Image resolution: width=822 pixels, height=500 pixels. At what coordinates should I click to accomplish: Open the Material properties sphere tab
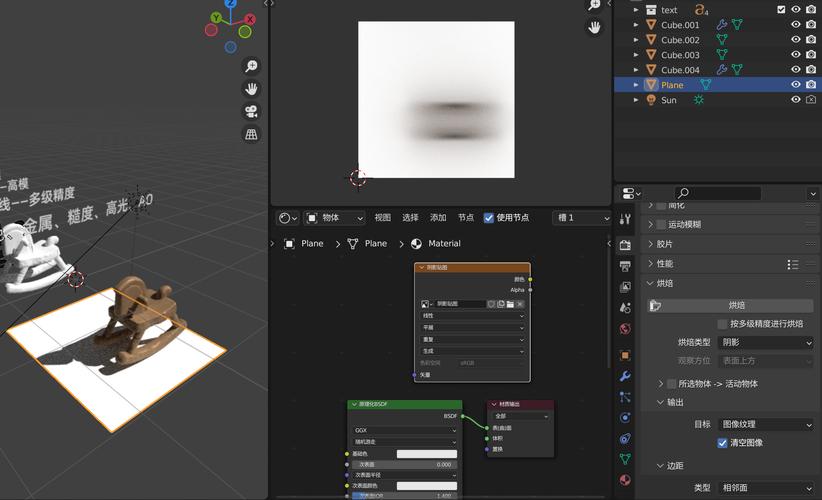click(625, 480)
